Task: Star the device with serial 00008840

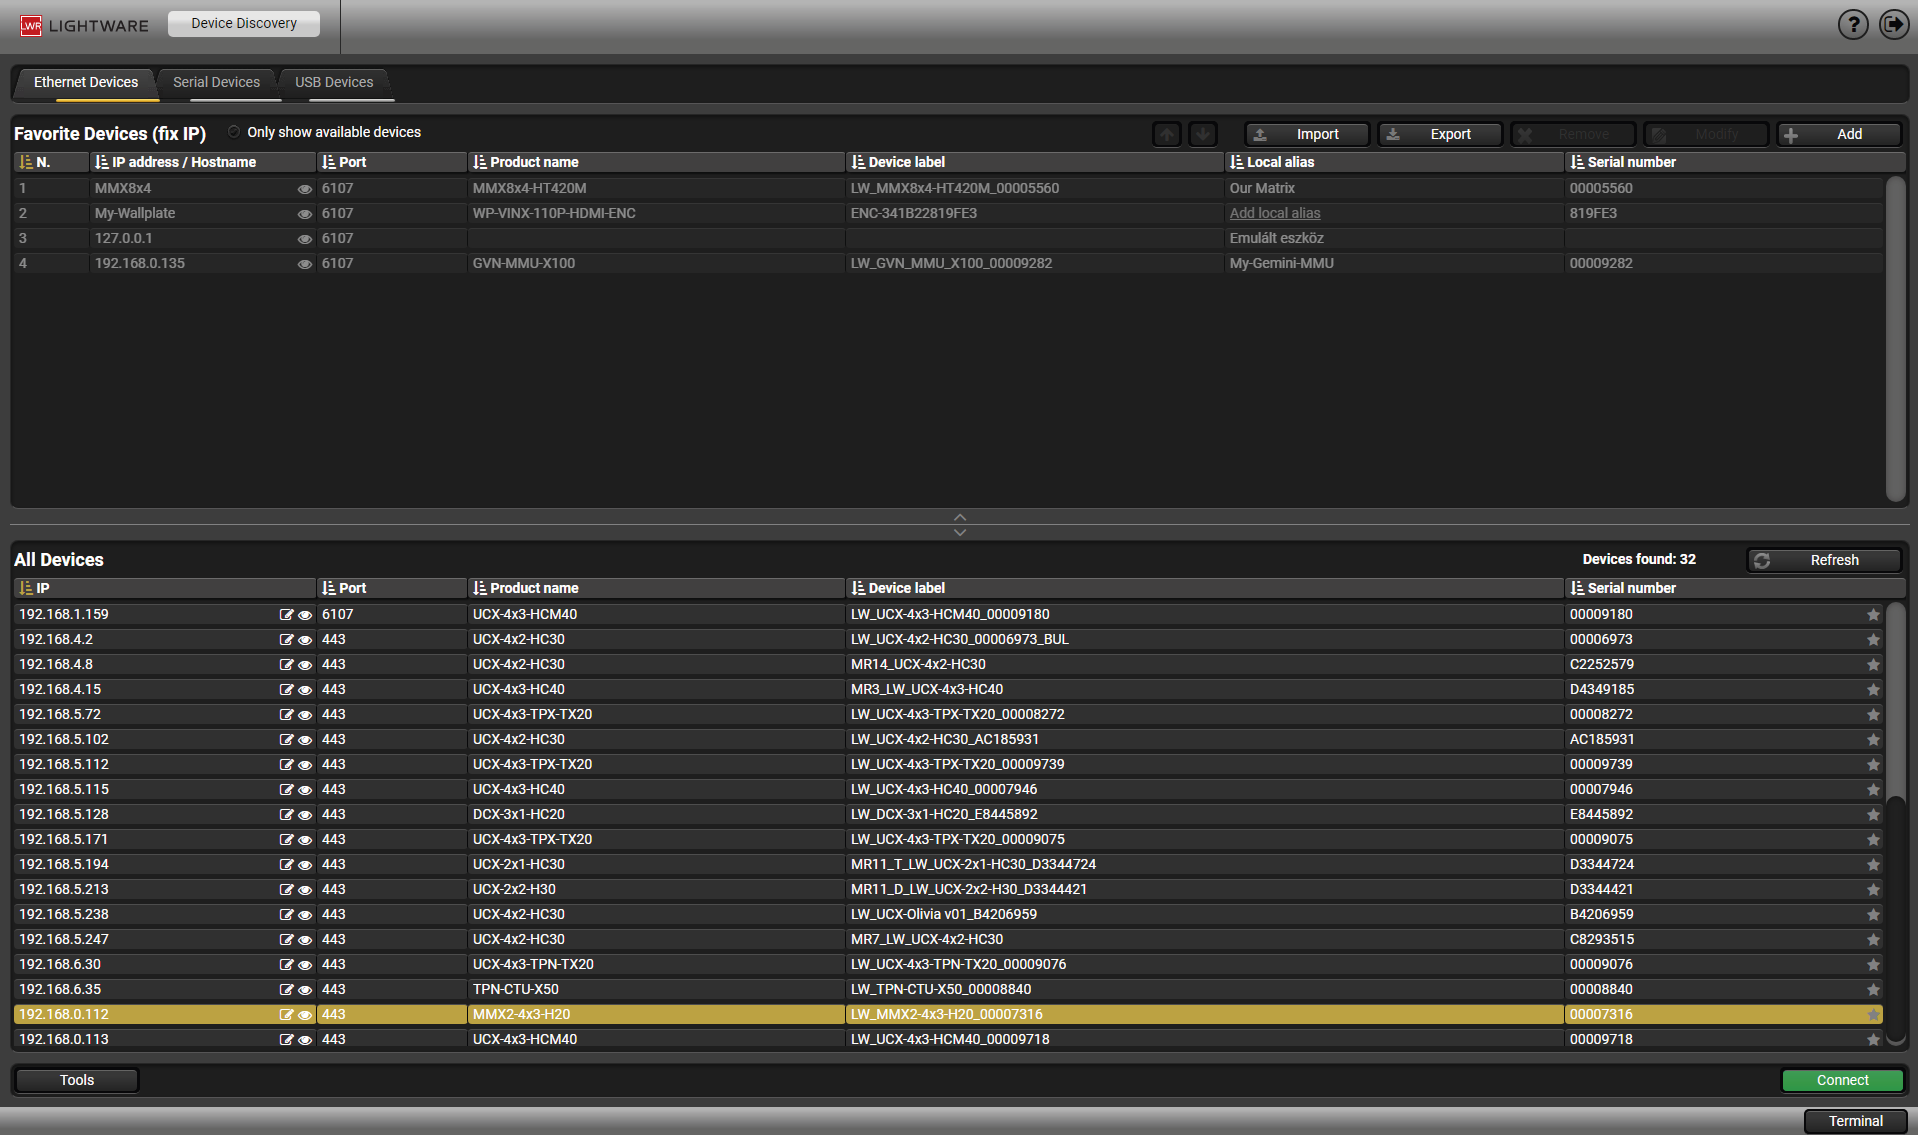Action: tap(1873, 990)
